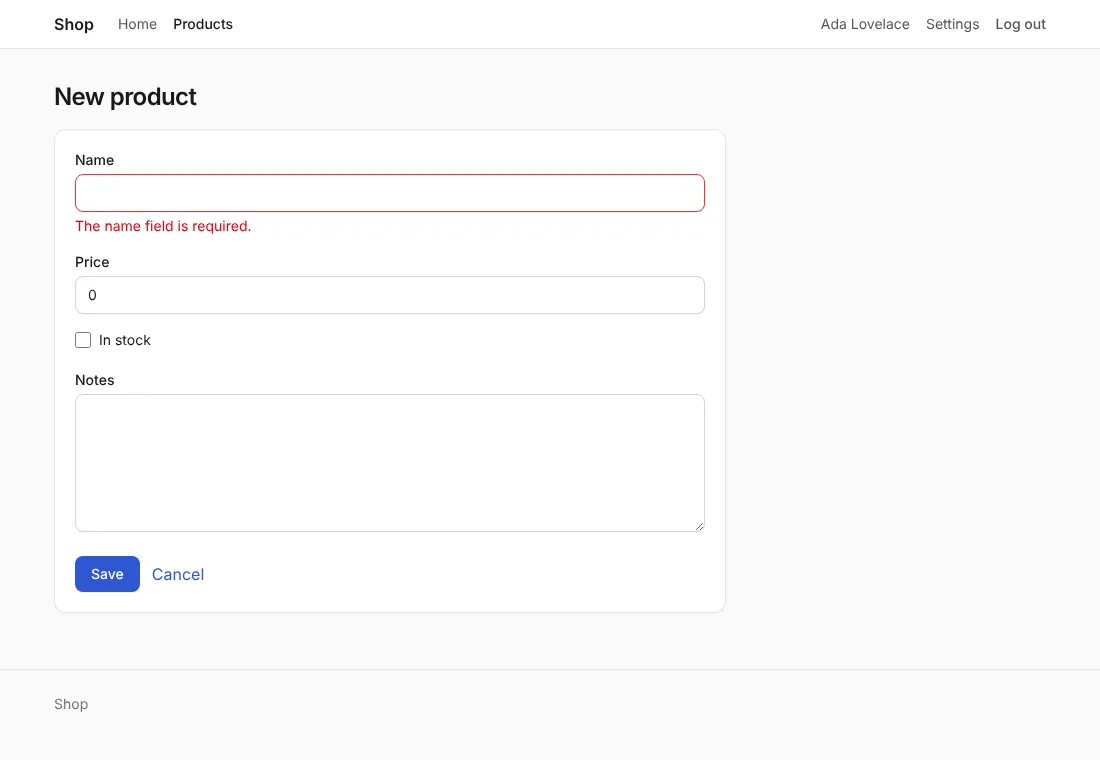Screen dimensions: 1100x760
Task: Focus the Price input field
Action: click(389, 295)
